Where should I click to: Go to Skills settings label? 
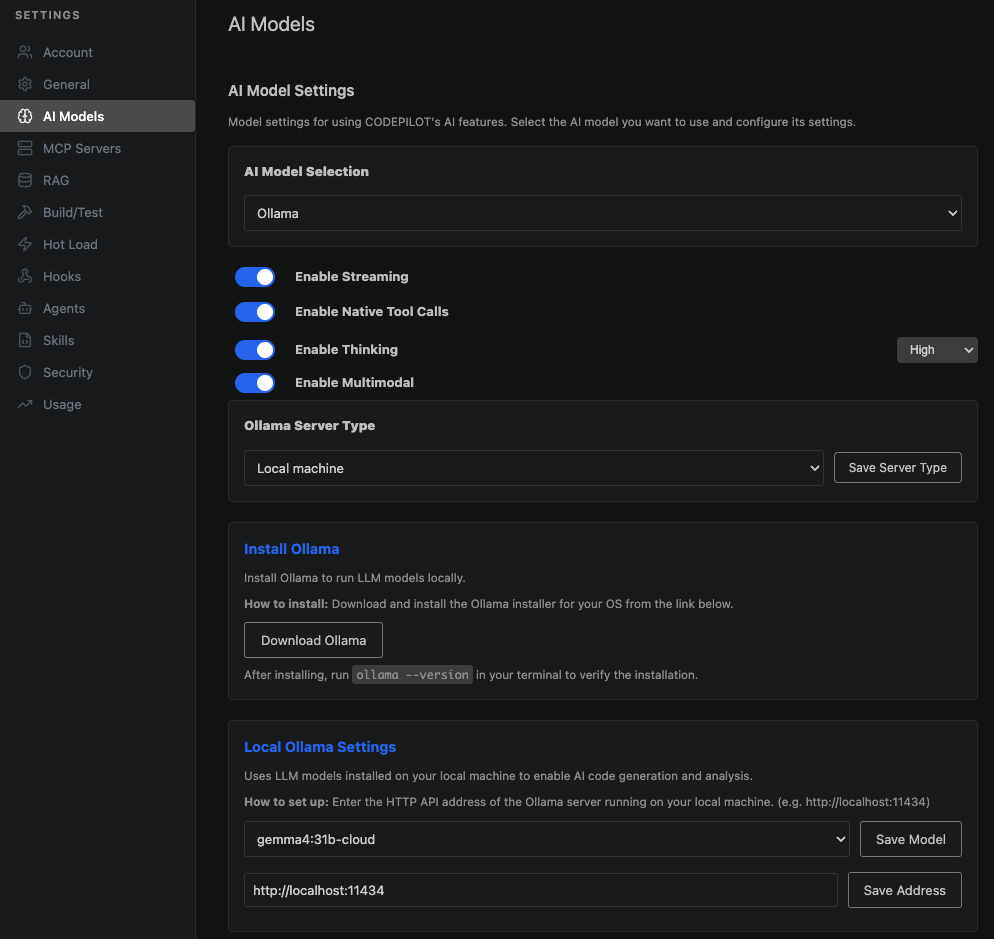tap(58, 340)
